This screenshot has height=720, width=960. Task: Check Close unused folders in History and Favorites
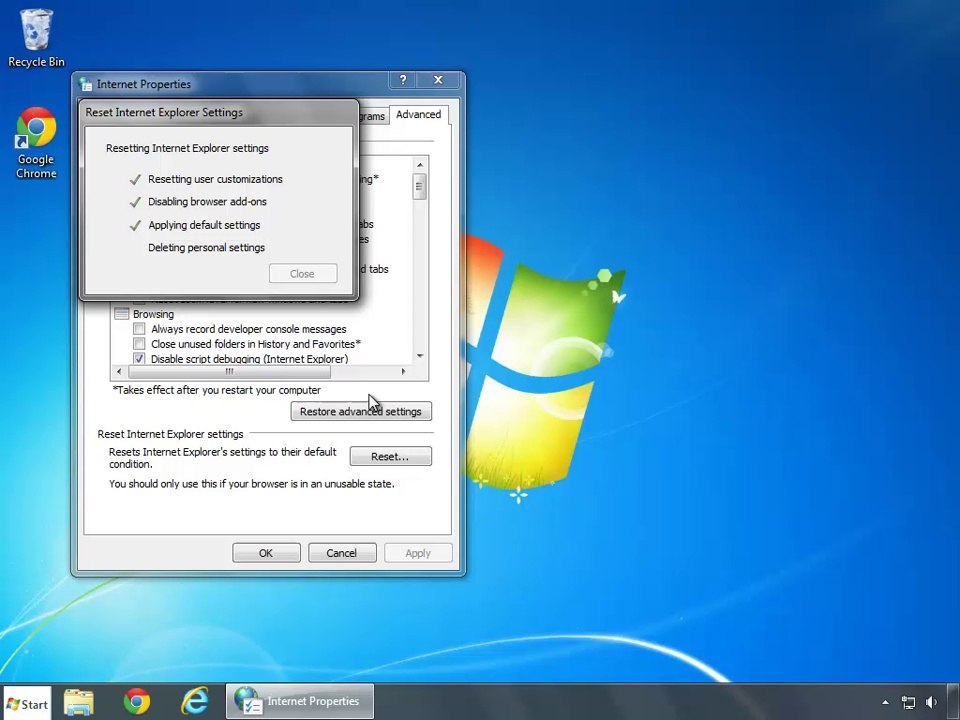pyautogui.click(x=139, y=344)
